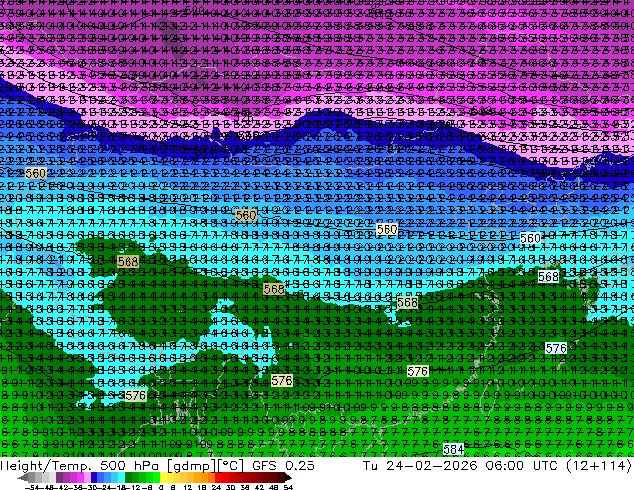Click the '[°C]' unit label in title
This screenshot has width=634, height=490.
(x=231, y=465)
